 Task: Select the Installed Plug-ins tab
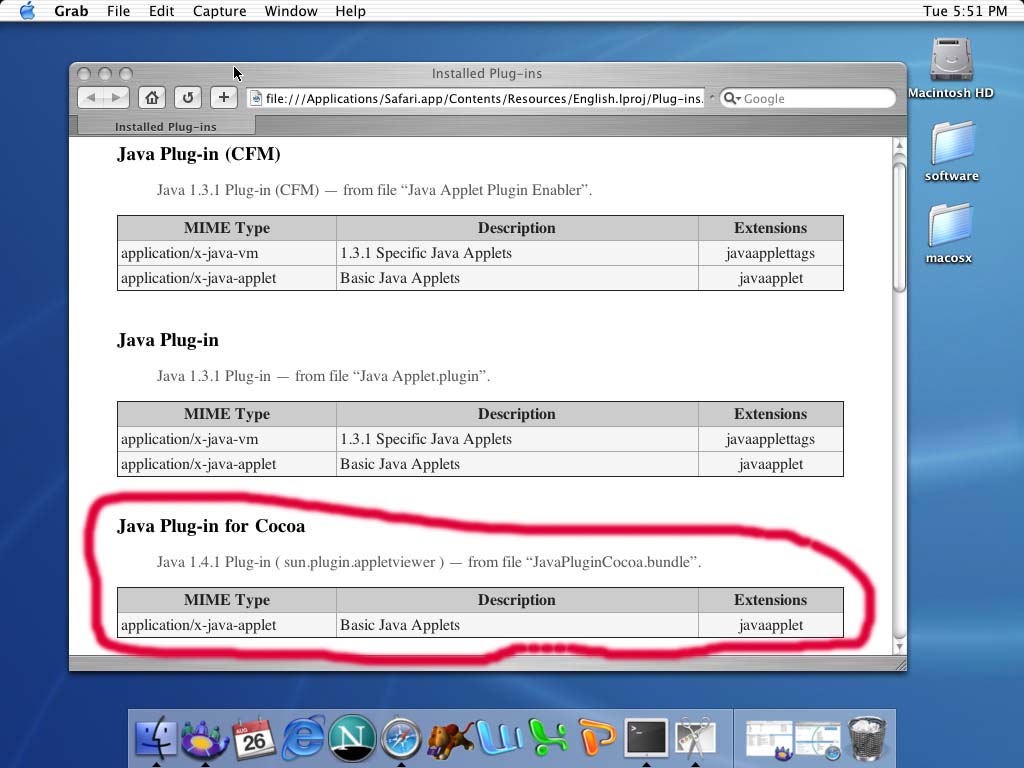(165, 126)
